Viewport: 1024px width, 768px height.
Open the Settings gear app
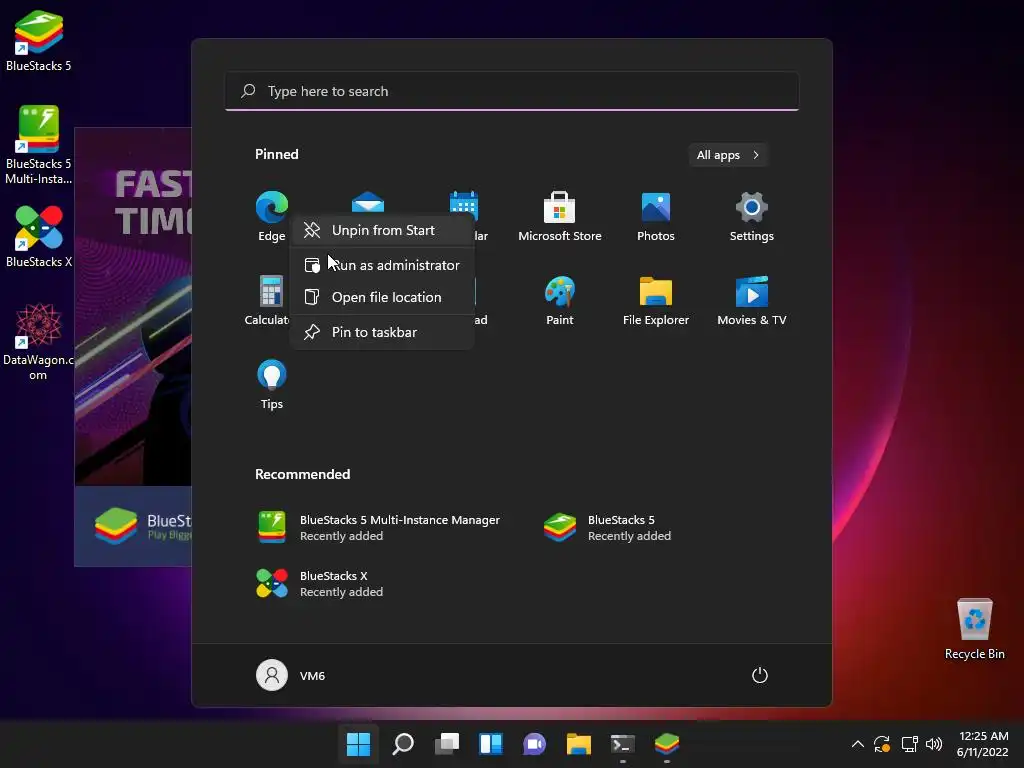pos(752,216)
